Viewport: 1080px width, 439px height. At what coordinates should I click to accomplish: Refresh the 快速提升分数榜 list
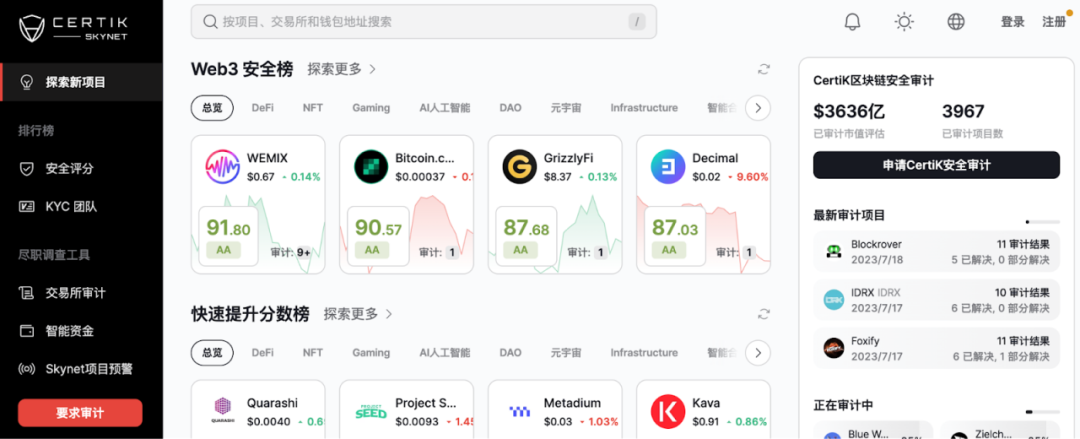coord(763,314)
